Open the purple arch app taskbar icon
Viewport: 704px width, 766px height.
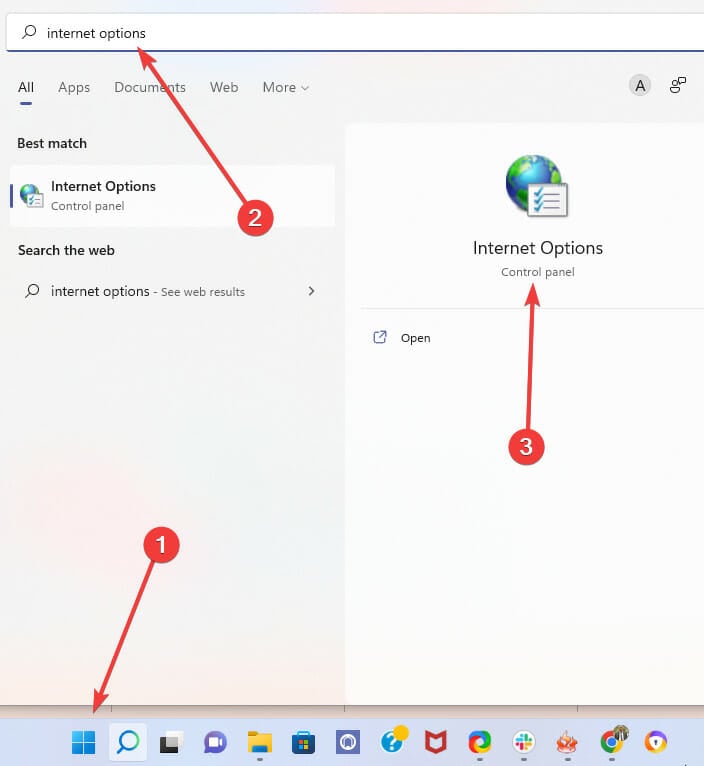click(x=348, y=742)
